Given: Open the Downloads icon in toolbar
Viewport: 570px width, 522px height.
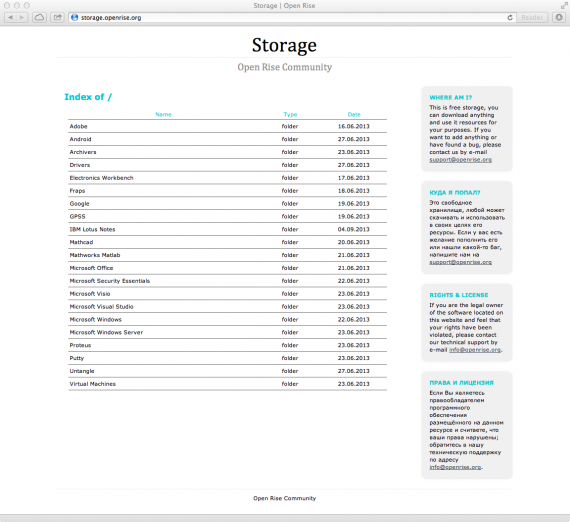Looking at the screenshot, I should pyautogui.click(x=559, y=17).
